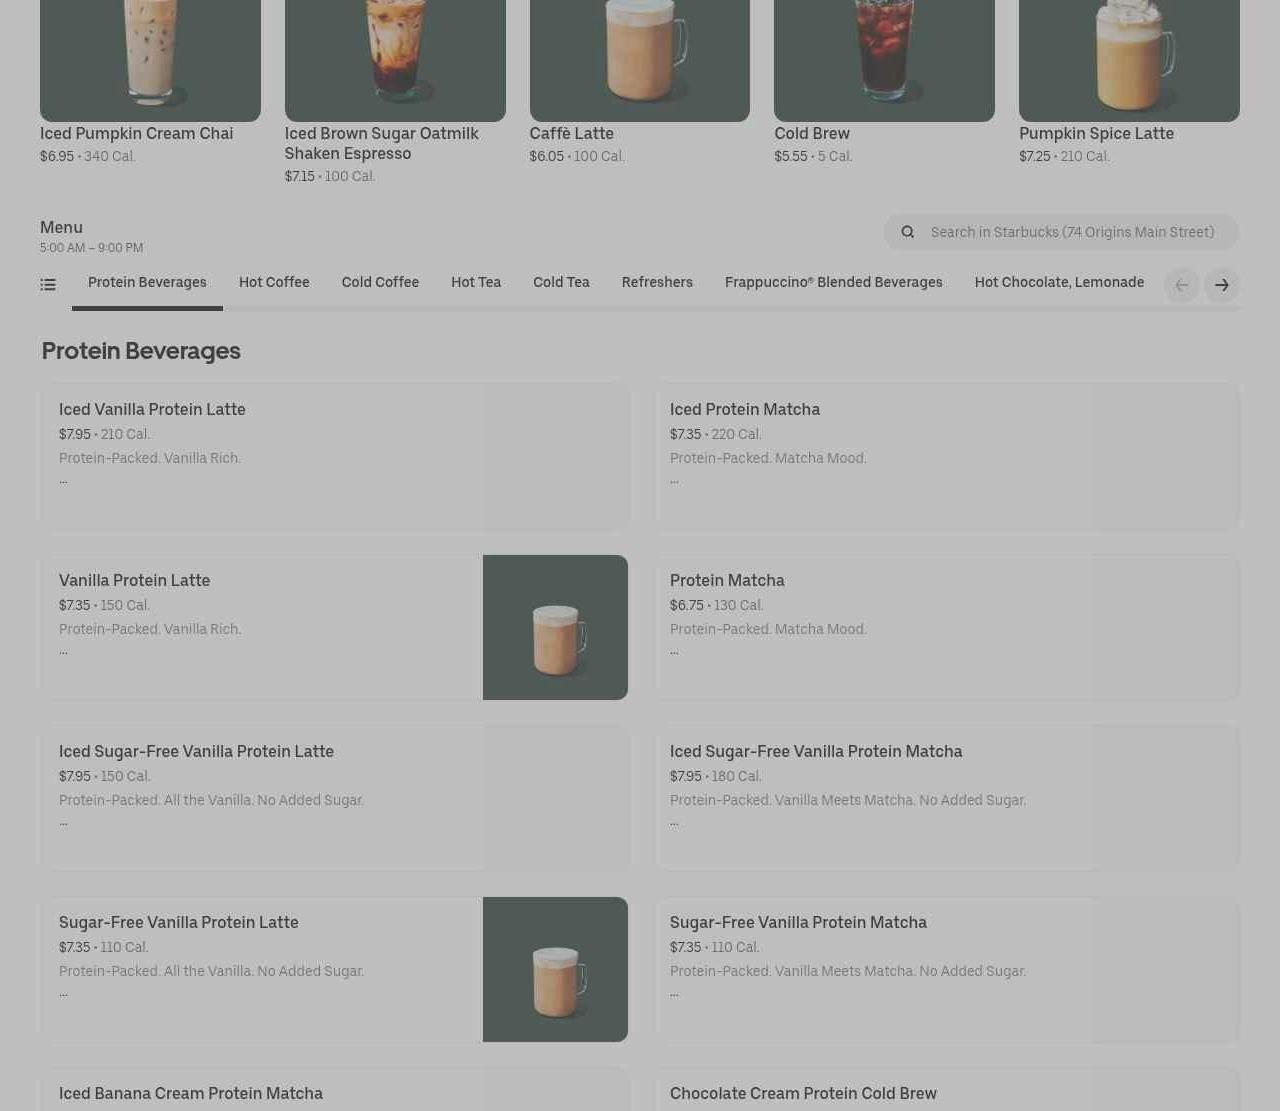The height and width of the screenshot is (1111, 1280).
Task: Select the Caffè Latte drink photo
Action: (640, 61)
